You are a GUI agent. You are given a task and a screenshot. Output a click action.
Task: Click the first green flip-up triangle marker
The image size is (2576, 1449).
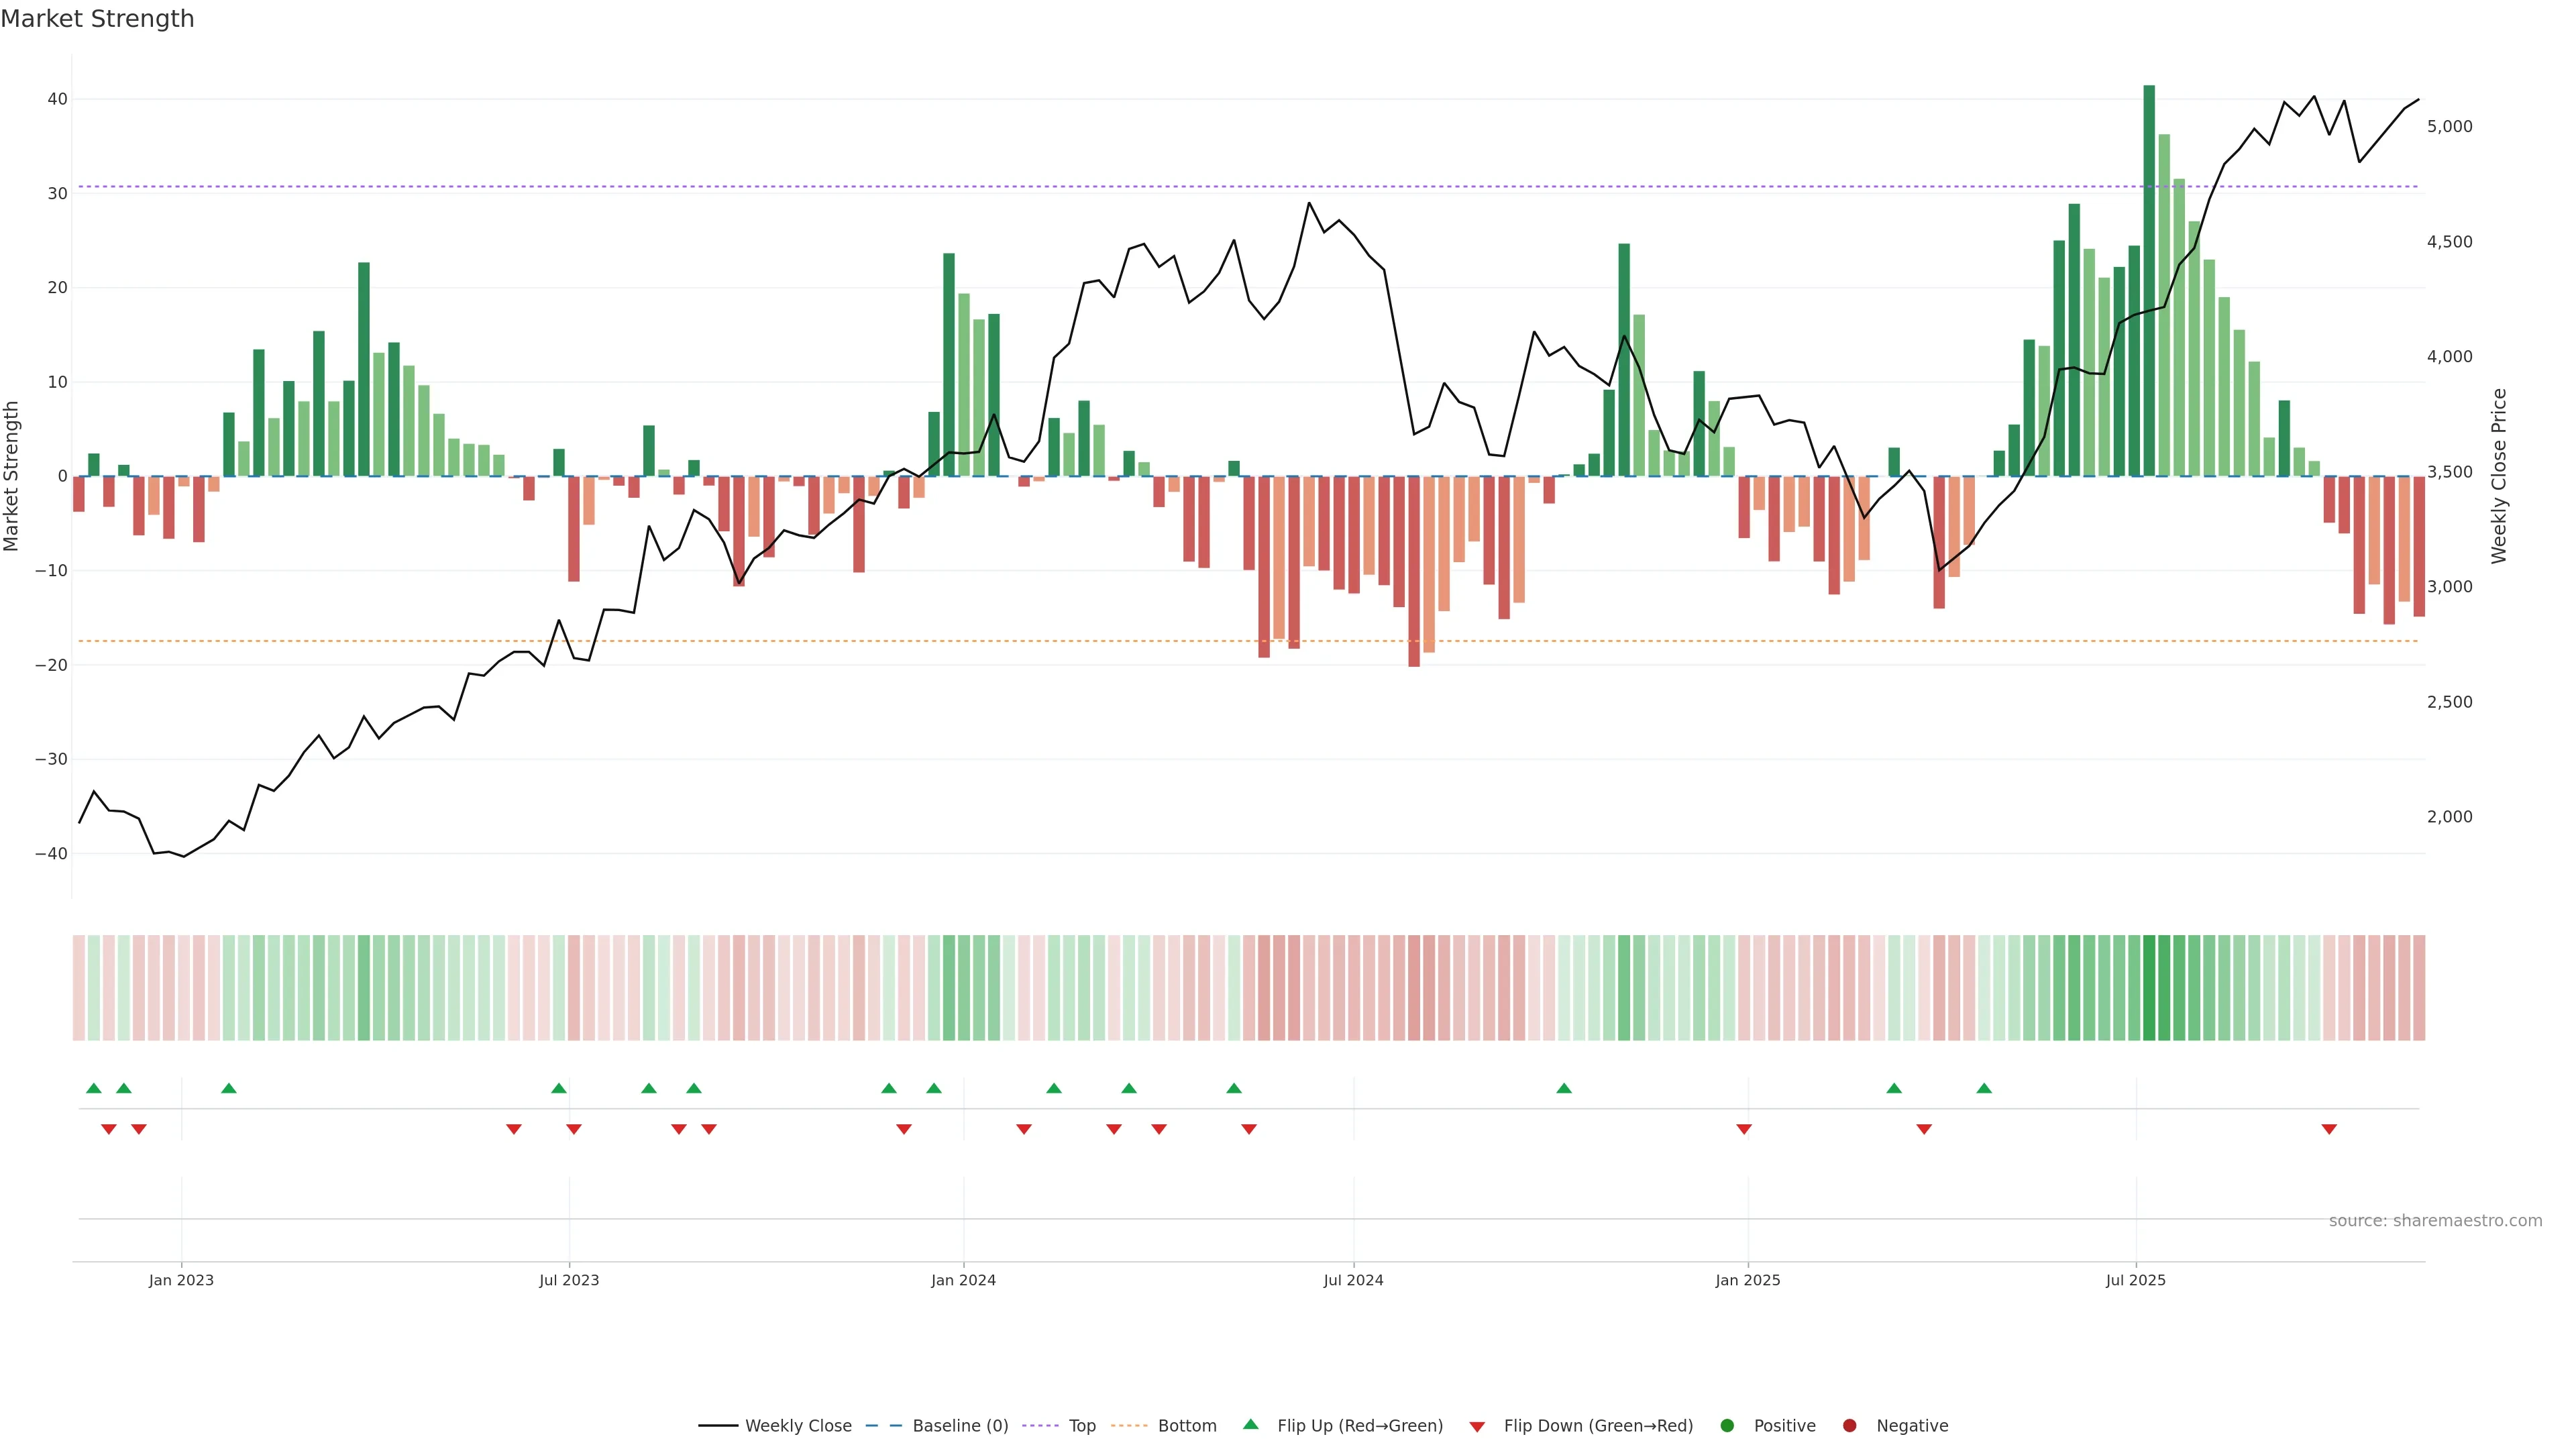coord(94,1088)
